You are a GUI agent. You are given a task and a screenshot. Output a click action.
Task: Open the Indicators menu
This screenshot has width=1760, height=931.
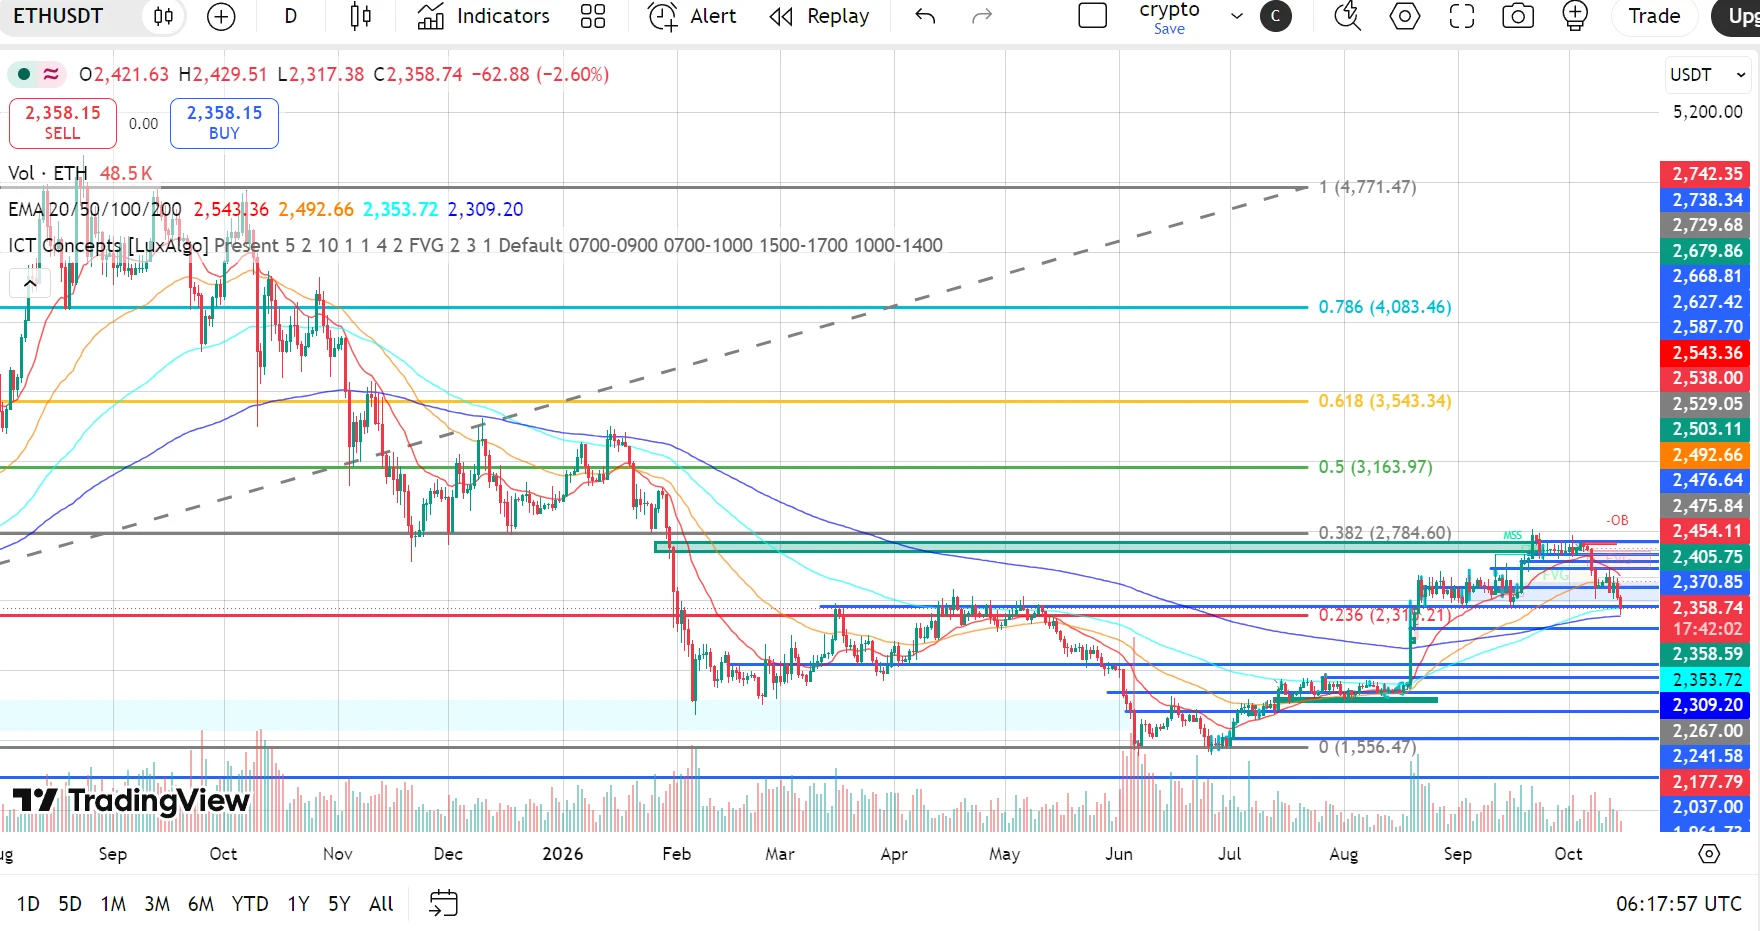[x=484, y=16]
